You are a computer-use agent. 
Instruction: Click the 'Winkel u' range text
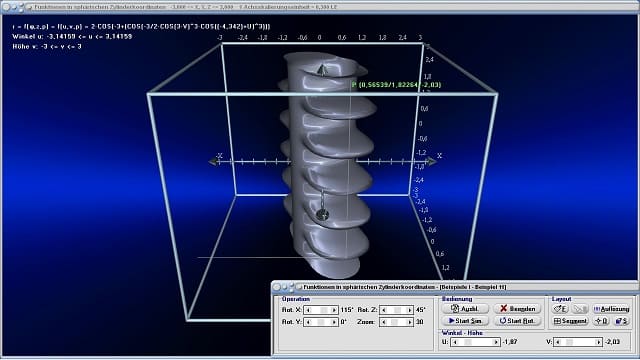click(72, 36)
